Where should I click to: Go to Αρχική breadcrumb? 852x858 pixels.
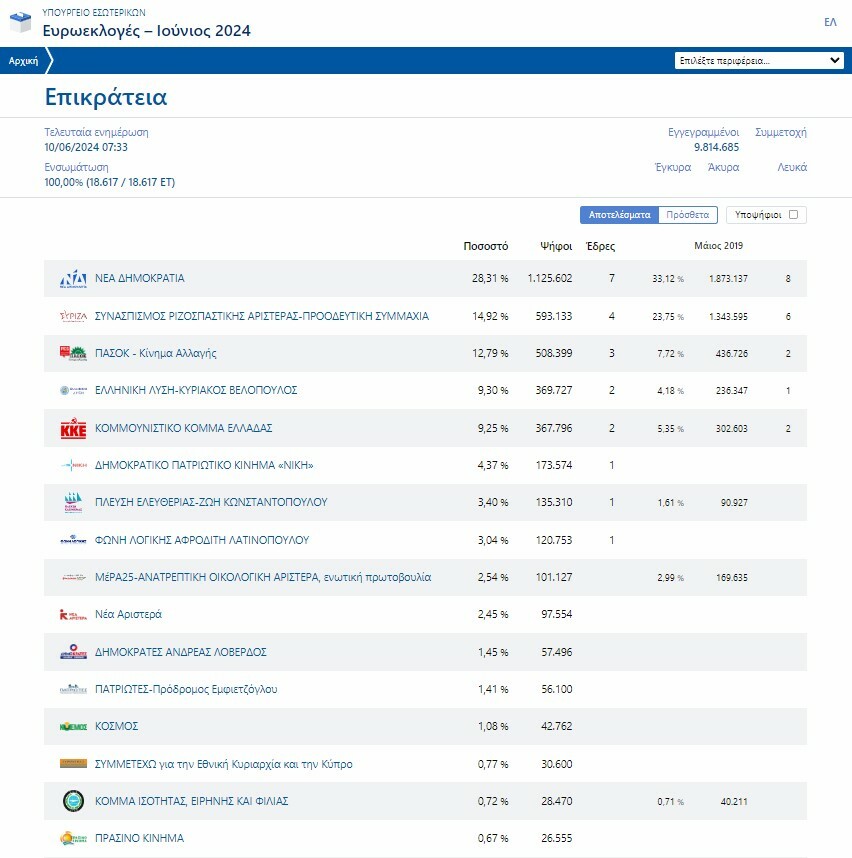click(x=24, y=61)
